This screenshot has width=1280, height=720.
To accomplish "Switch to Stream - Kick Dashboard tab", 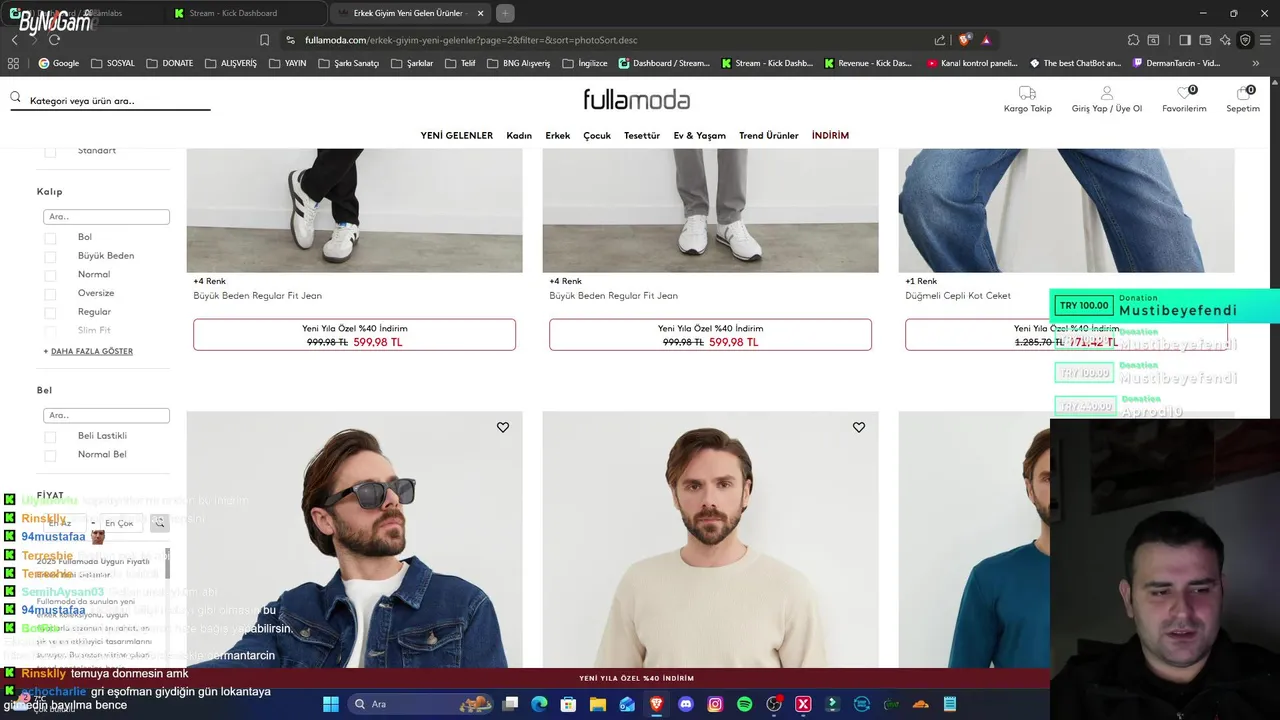I will pyautogui.click(x=245, y=13).
